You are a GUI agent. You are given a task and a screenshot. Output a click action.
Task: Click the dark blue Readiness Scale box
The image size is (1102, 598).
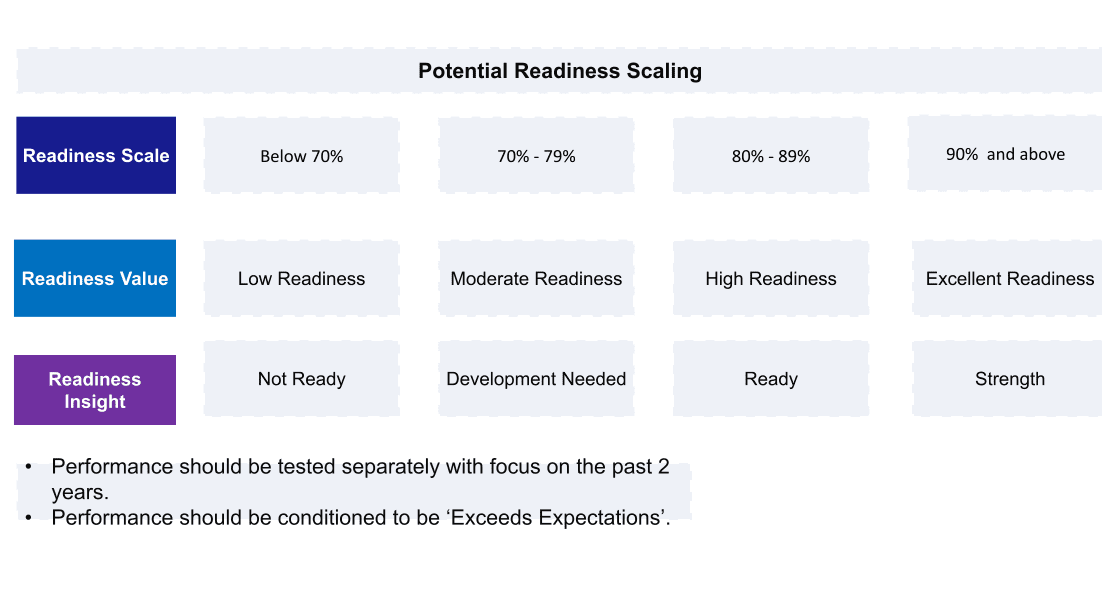pyautogui.click(x=96, y=155)
